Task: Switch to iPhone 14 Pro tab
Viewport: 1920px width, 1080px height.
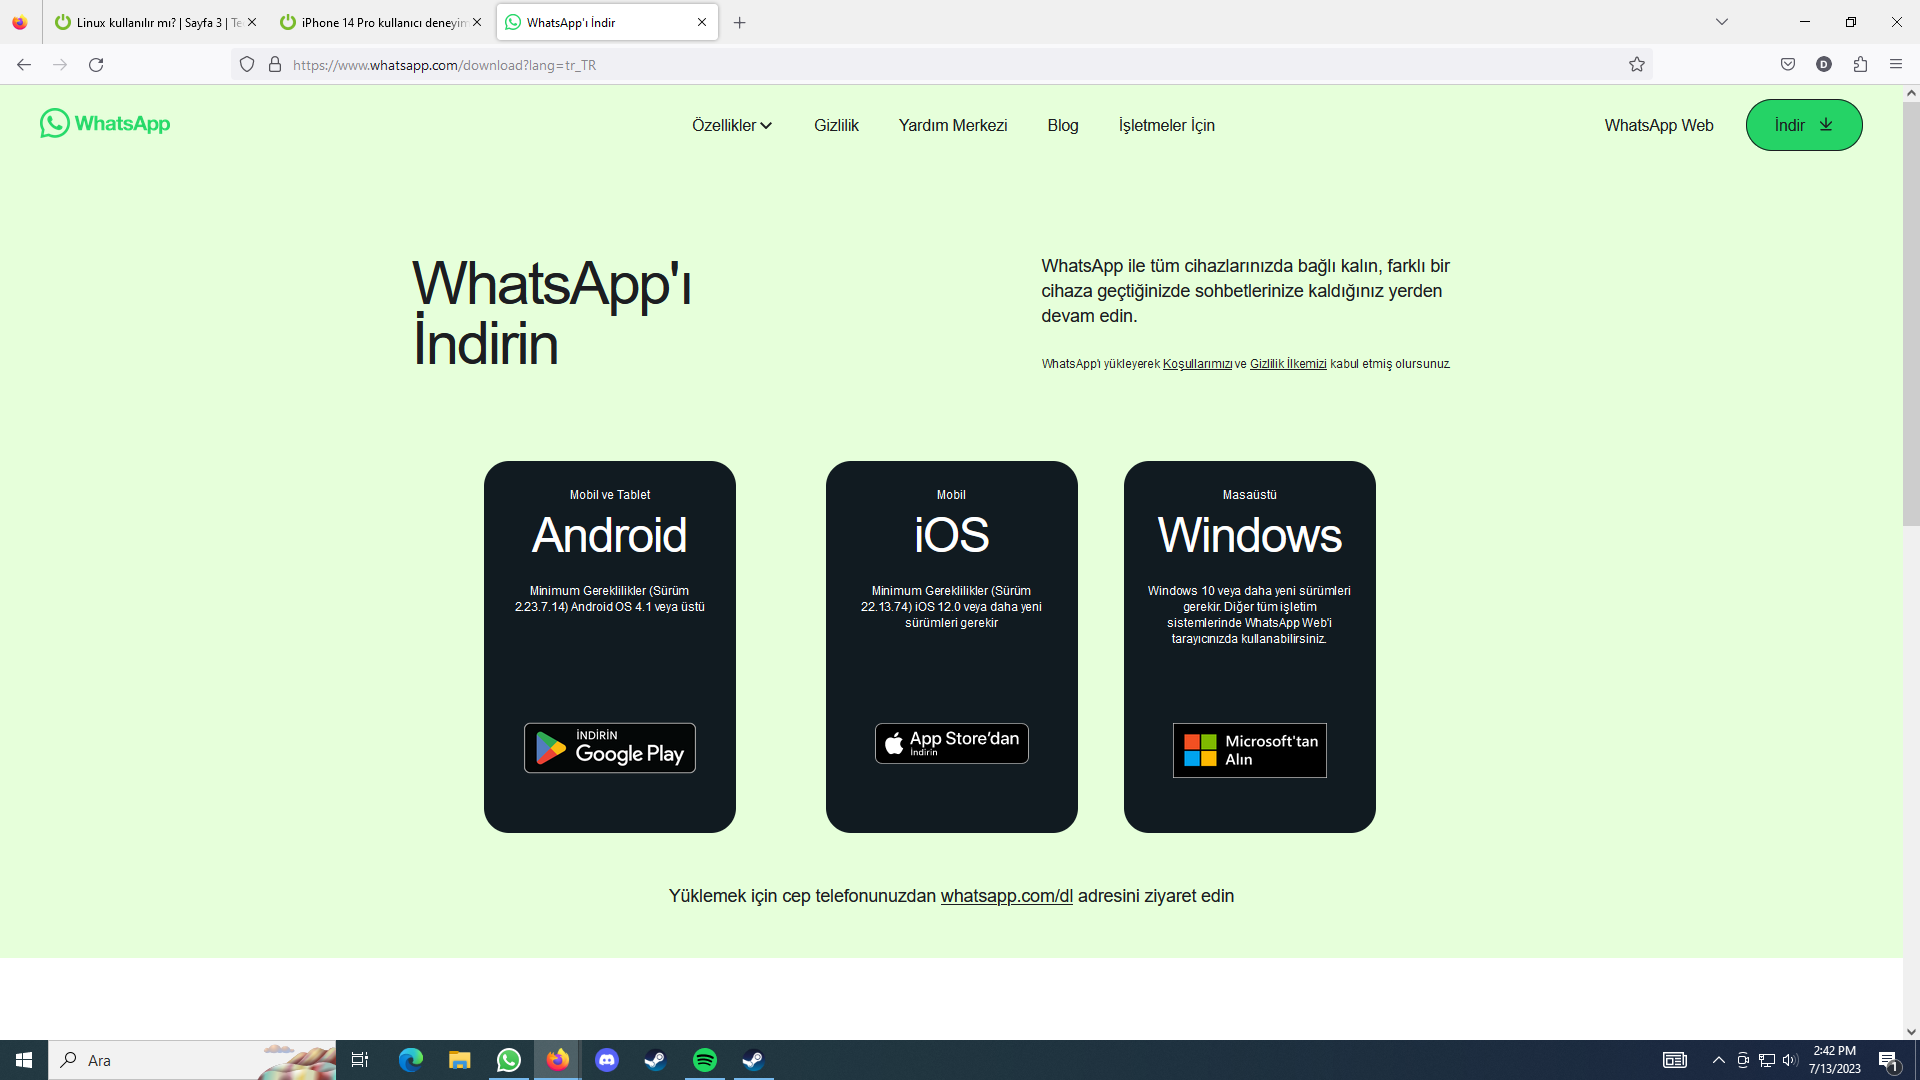Action: (x=380, y=22)
